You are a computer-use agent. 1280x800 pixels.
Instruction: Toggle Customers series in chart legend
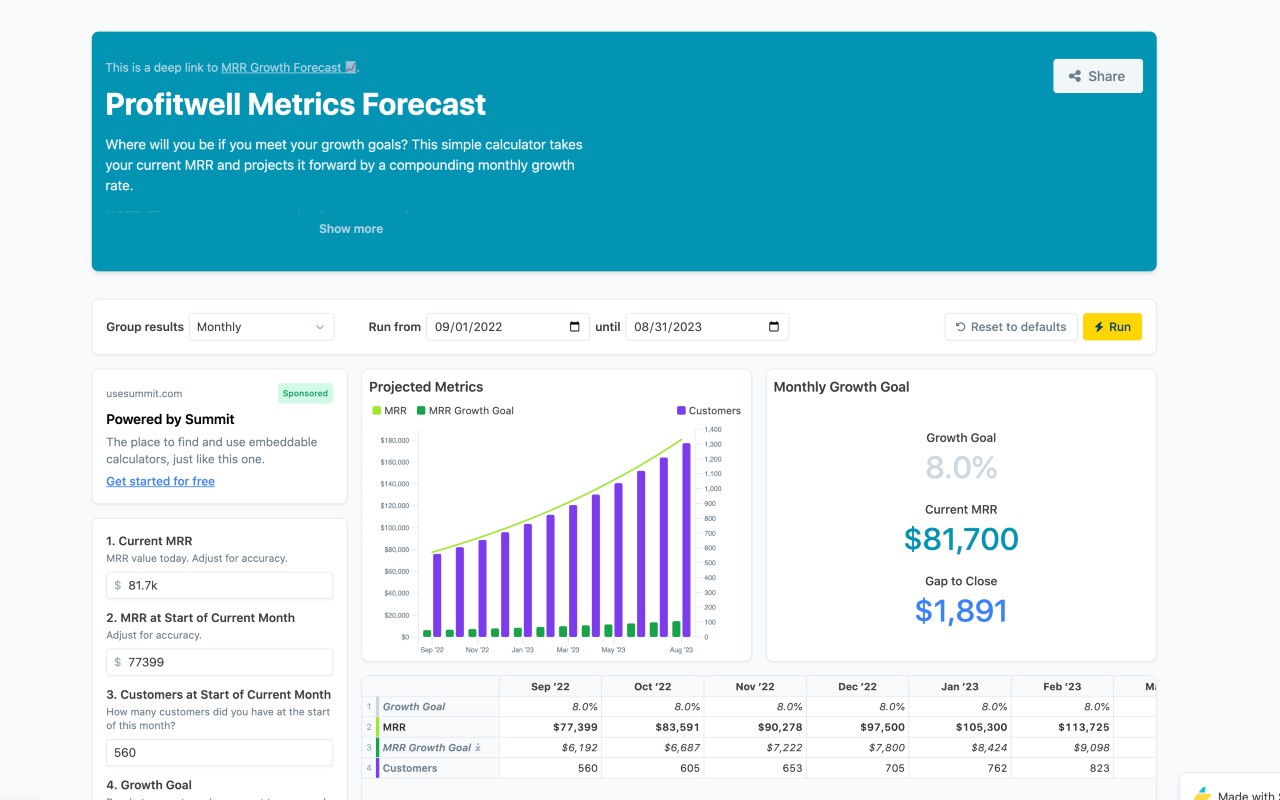[709, 411]
